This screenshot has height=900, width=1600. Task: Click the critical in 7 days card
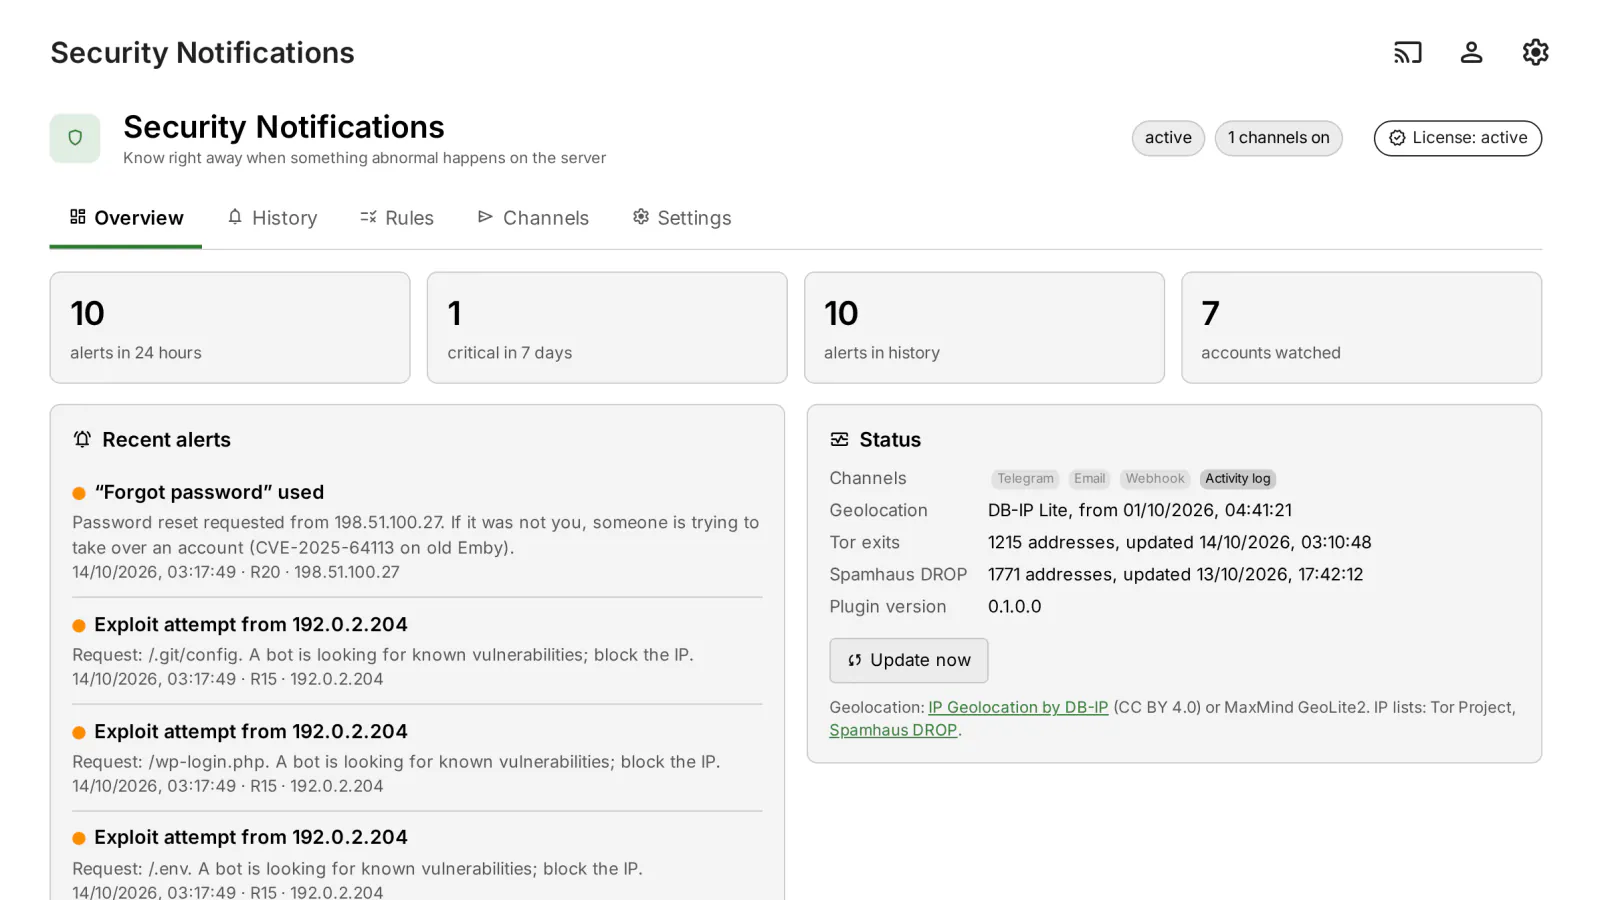click(x=607, y=327)
